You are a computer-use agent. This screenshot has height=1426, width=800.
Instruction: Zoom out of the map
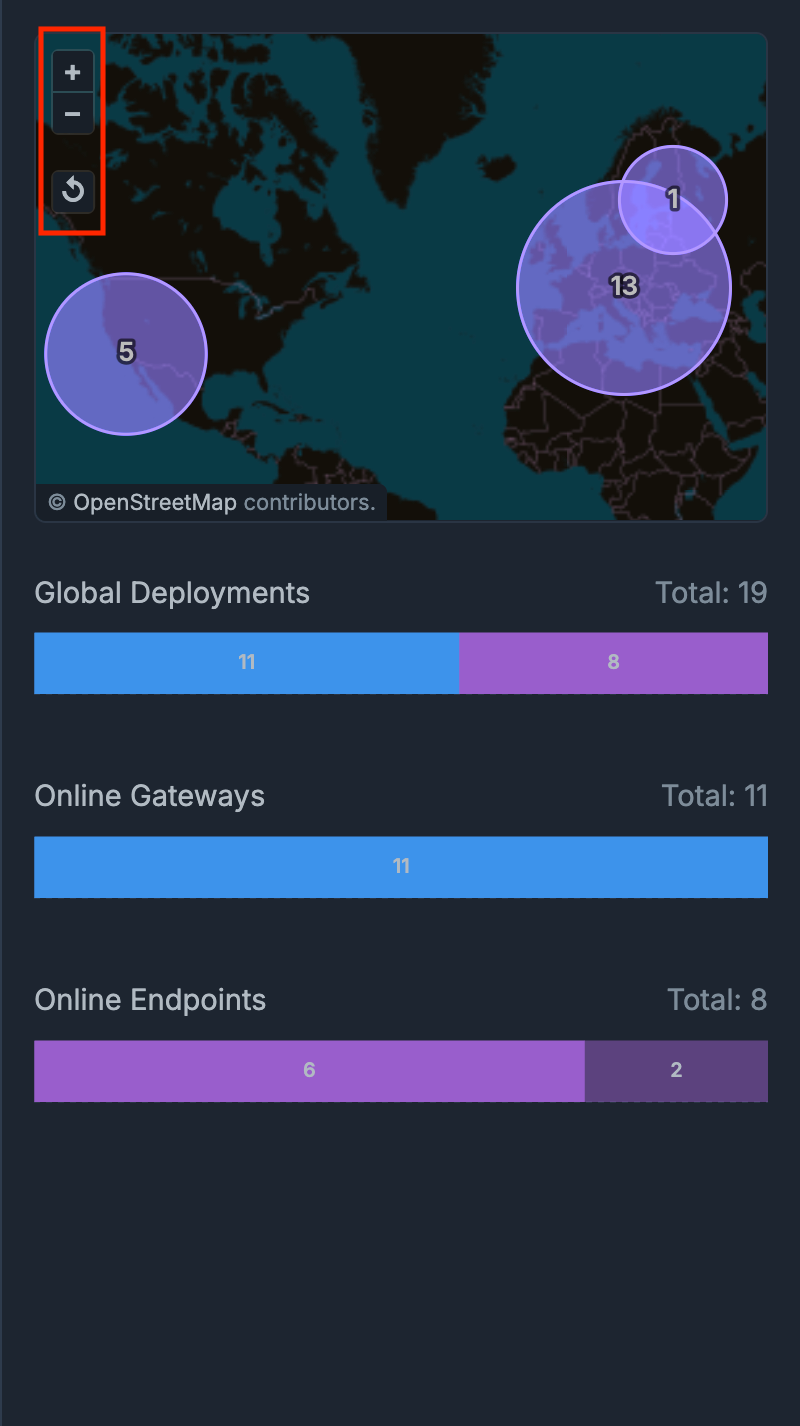pyautogui.click(x=73, y=114)
